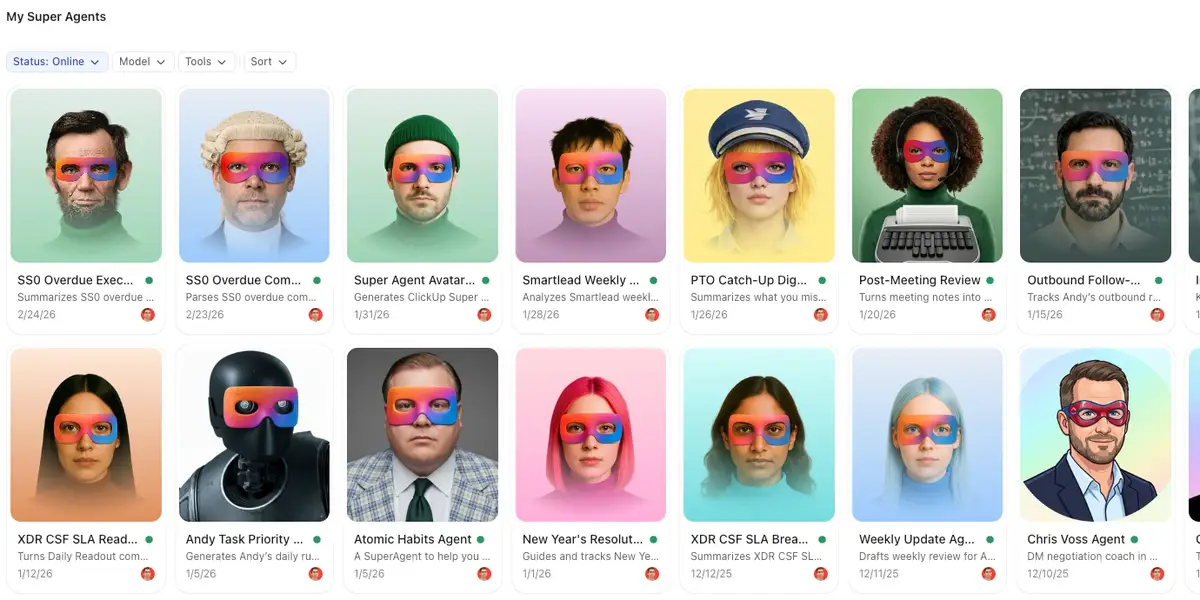Click the Post-Meeting Review agent name
This screenshot has width=1200, height=600.
[x=919, y=281]
